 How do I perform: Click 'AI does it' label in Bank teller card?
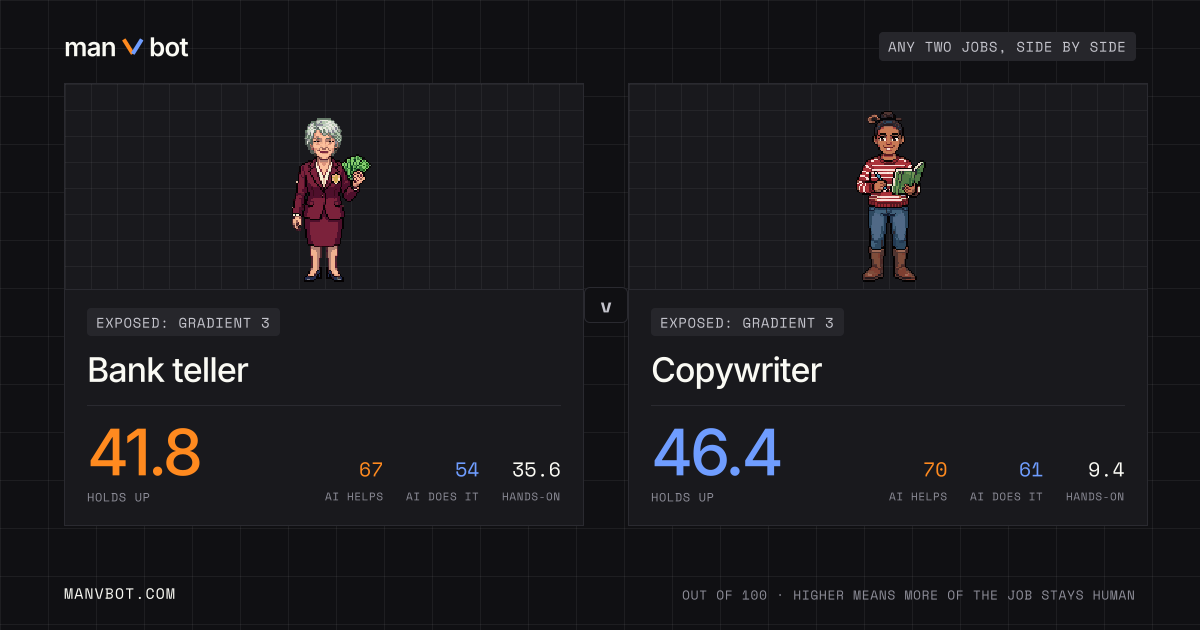443,497
